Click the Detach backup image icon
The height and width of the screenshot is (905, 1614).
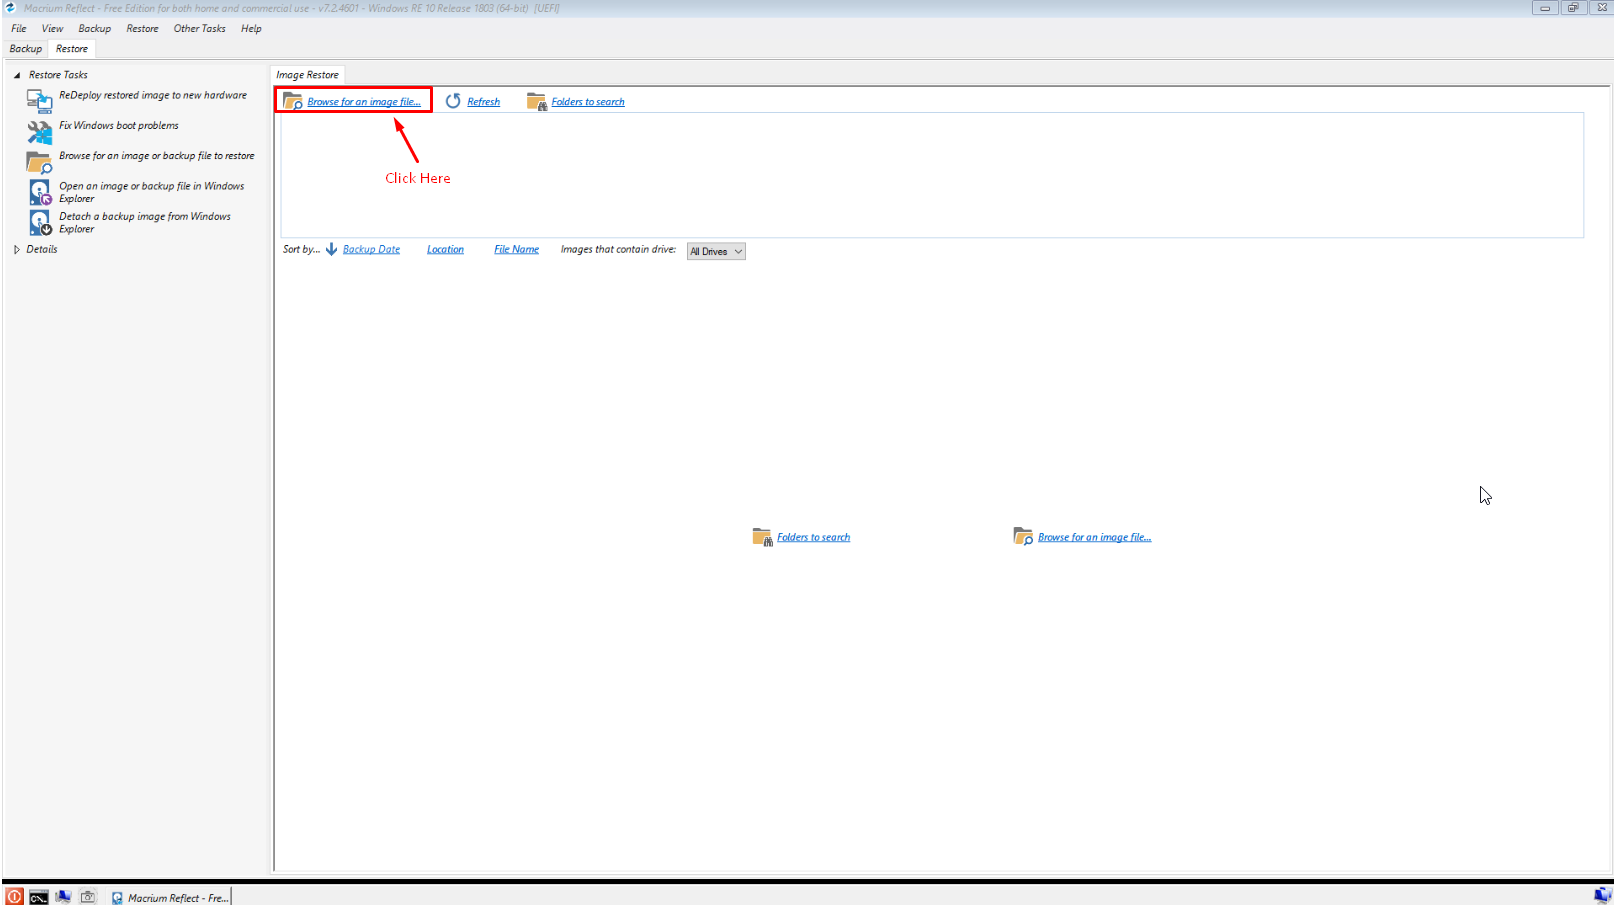coord(39,222)
